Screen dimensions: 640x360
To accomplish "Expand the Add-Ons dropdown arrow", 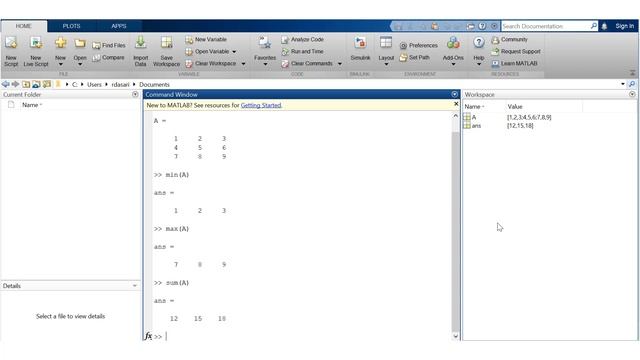I will [453, 64].
